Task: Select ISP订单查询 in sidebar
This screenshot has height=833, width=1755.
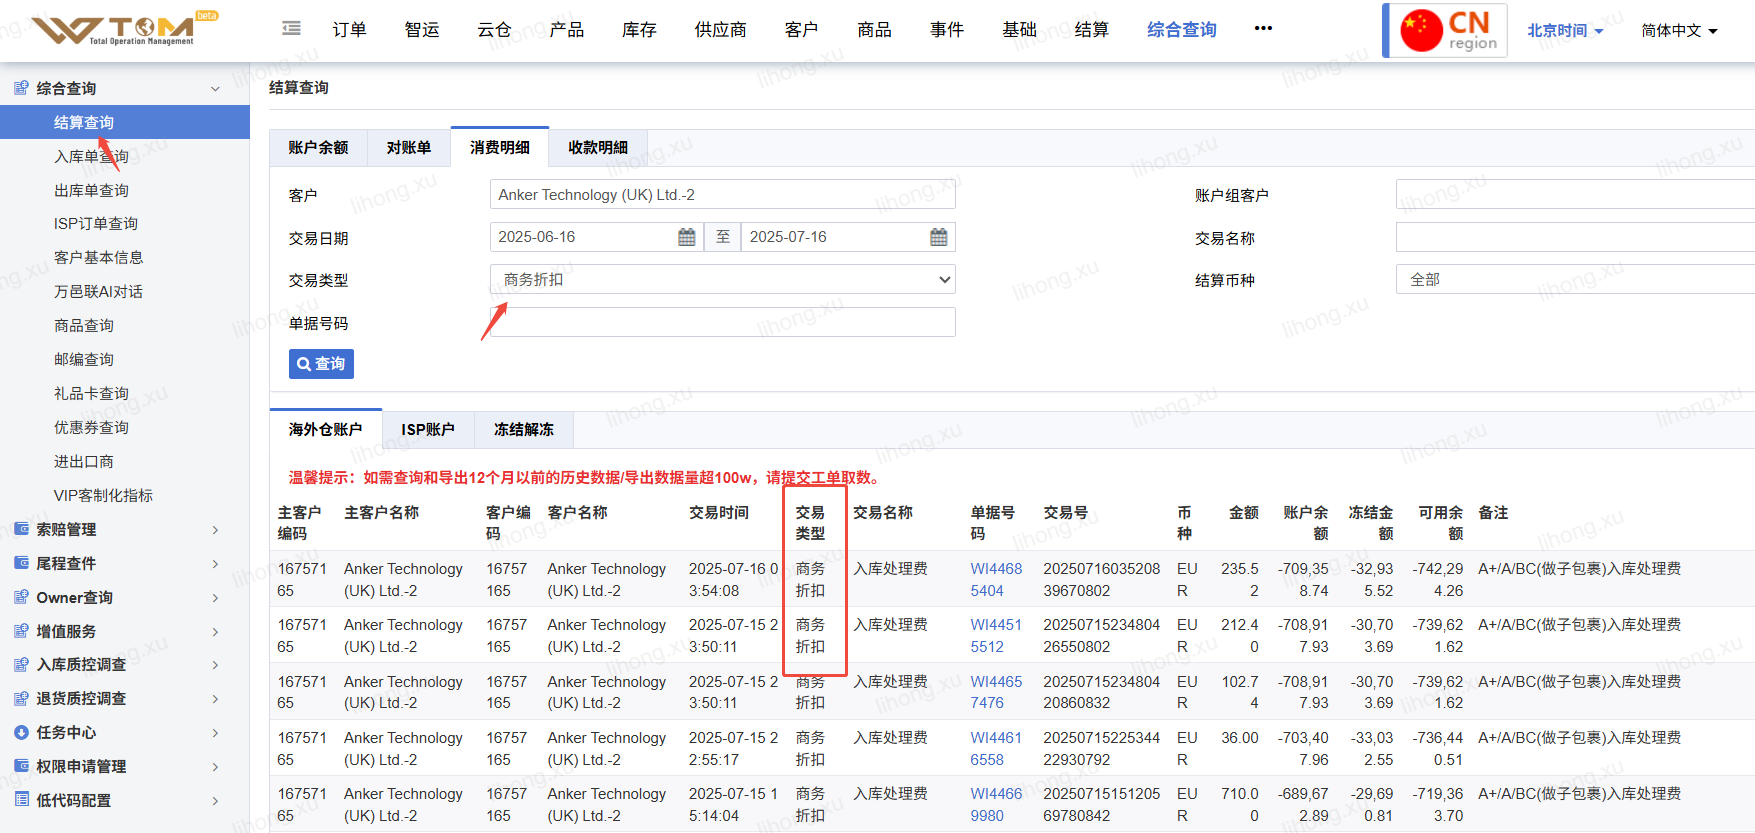Action: tap(96, 223)
